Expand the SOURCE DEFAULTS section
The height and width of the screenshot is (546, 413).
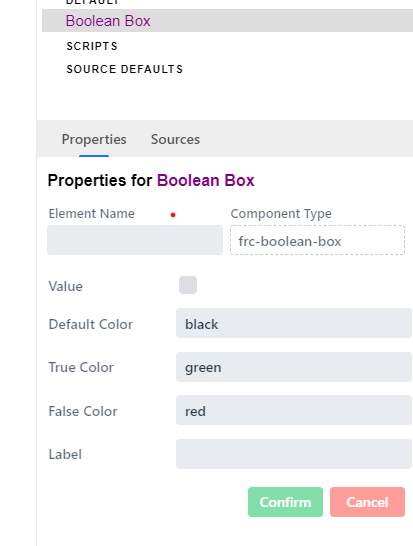point(125,69)
